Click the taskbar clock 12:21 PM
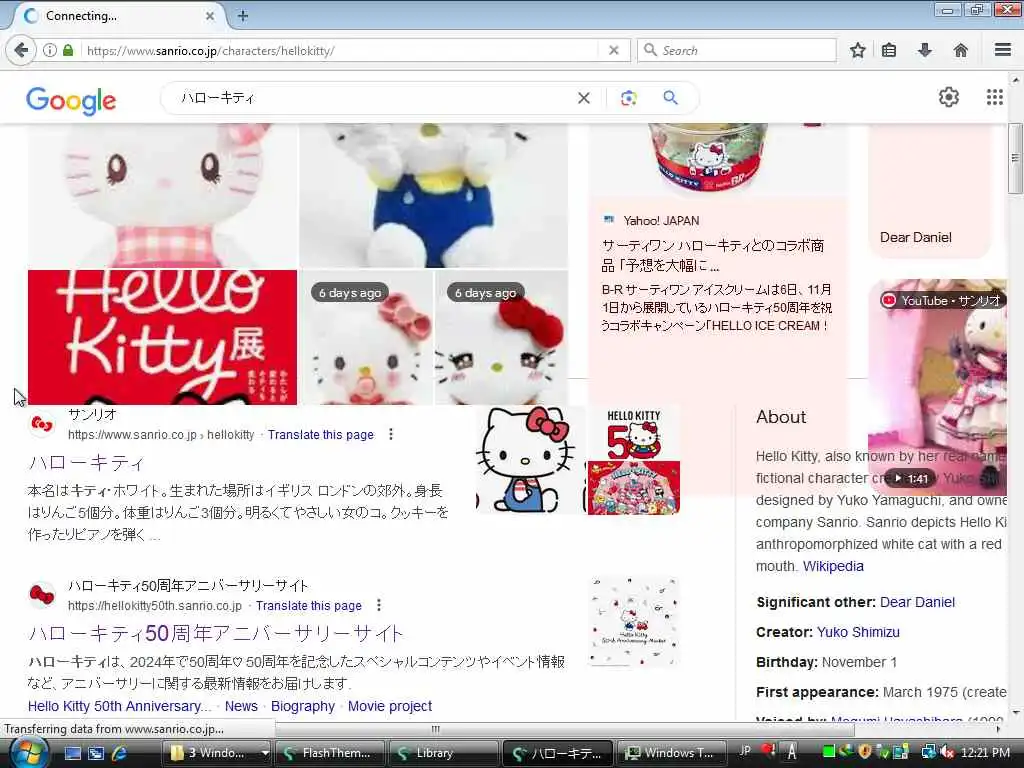This screenshot has height=768, width=1024. click(985, 752)
